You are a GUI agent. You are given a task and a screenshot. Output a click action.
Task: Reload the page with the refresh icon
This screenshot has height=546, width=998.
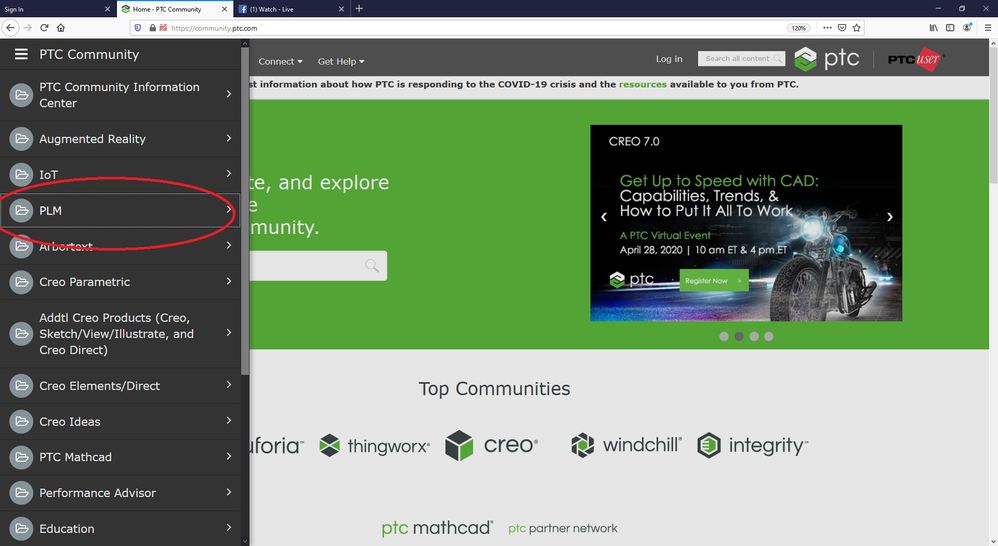click(44, 27)
